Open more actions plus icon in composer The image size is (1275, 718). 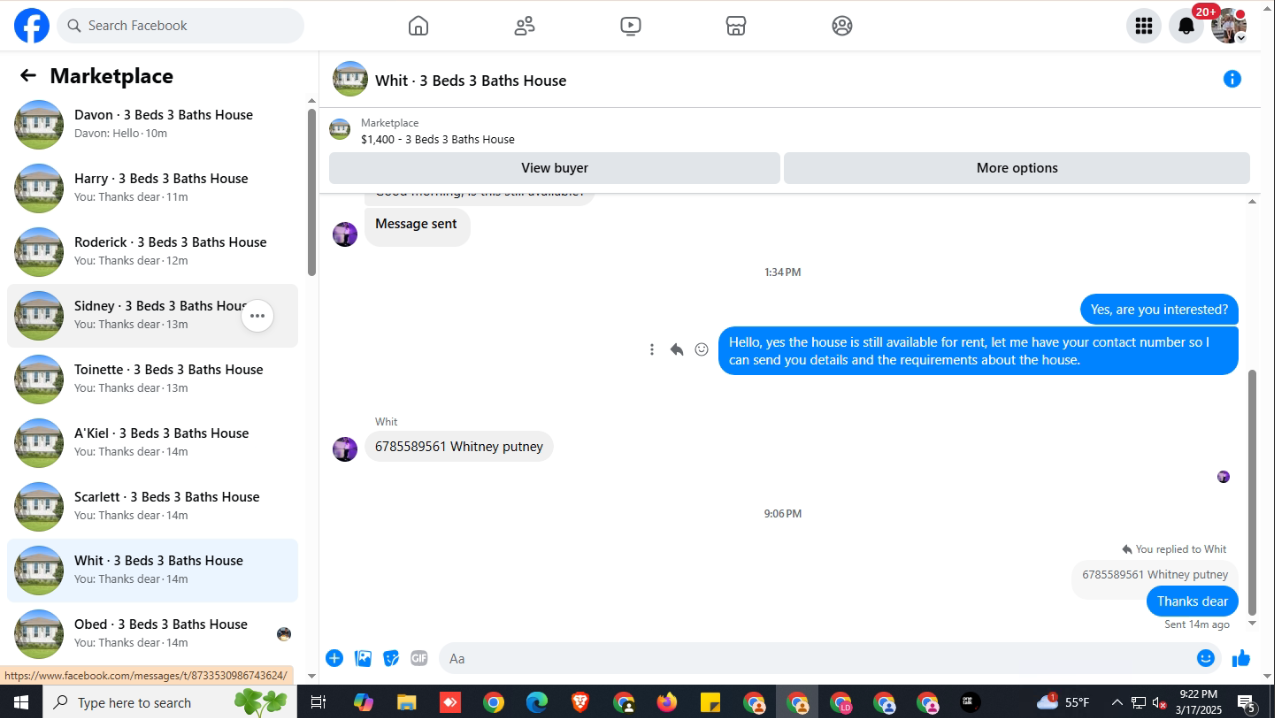pos(334,658)
